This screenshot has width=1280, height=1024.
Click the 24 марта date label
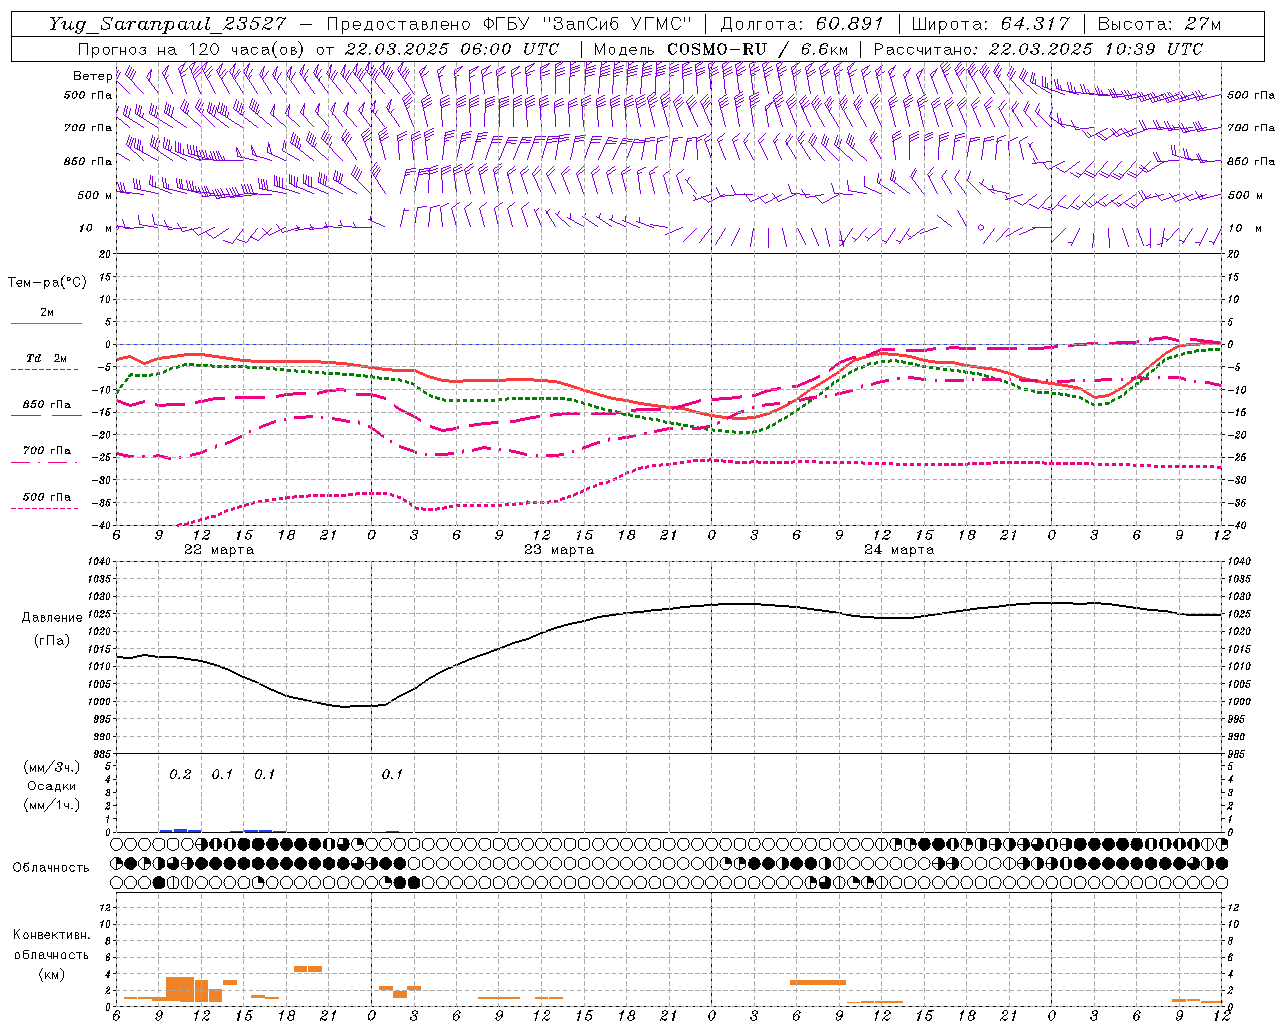(x=899, y=550)
